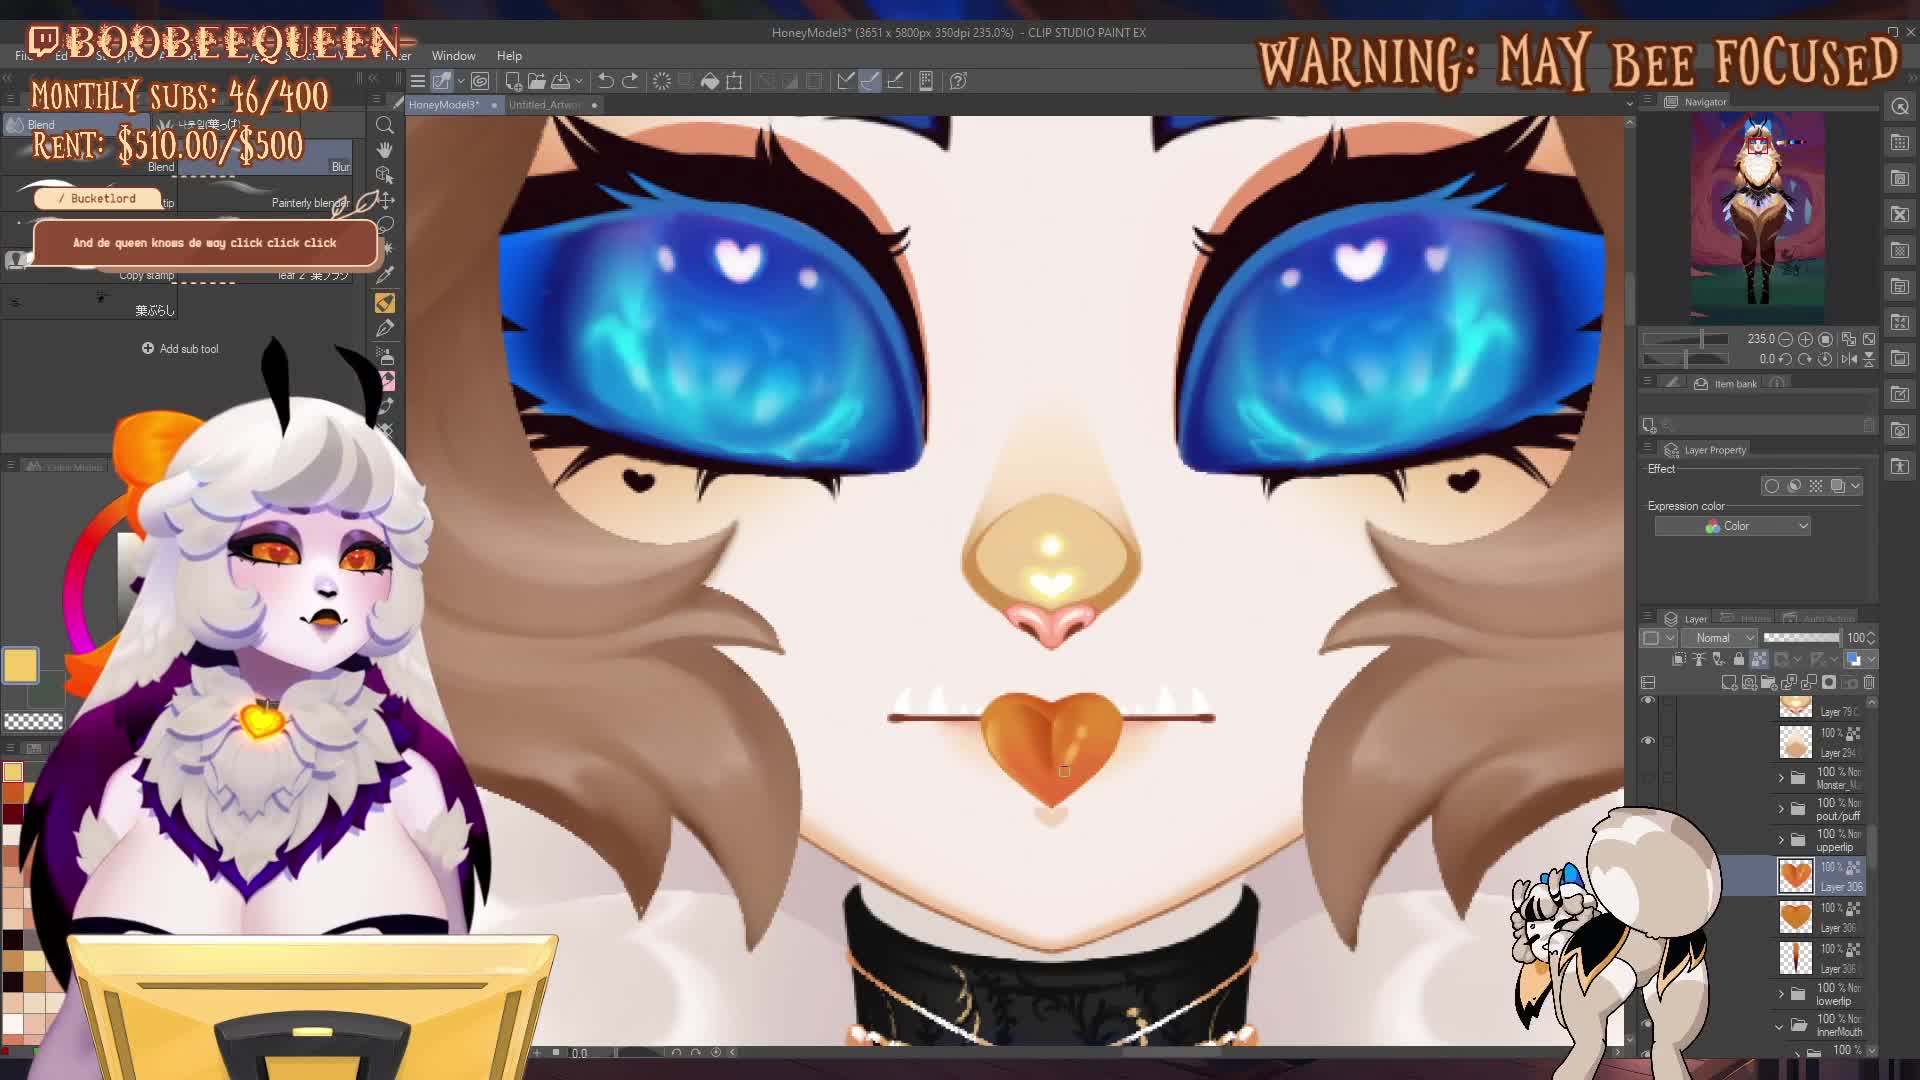
Task: Toggle snap to ruler icon in command bar
Action: (846, 81)
